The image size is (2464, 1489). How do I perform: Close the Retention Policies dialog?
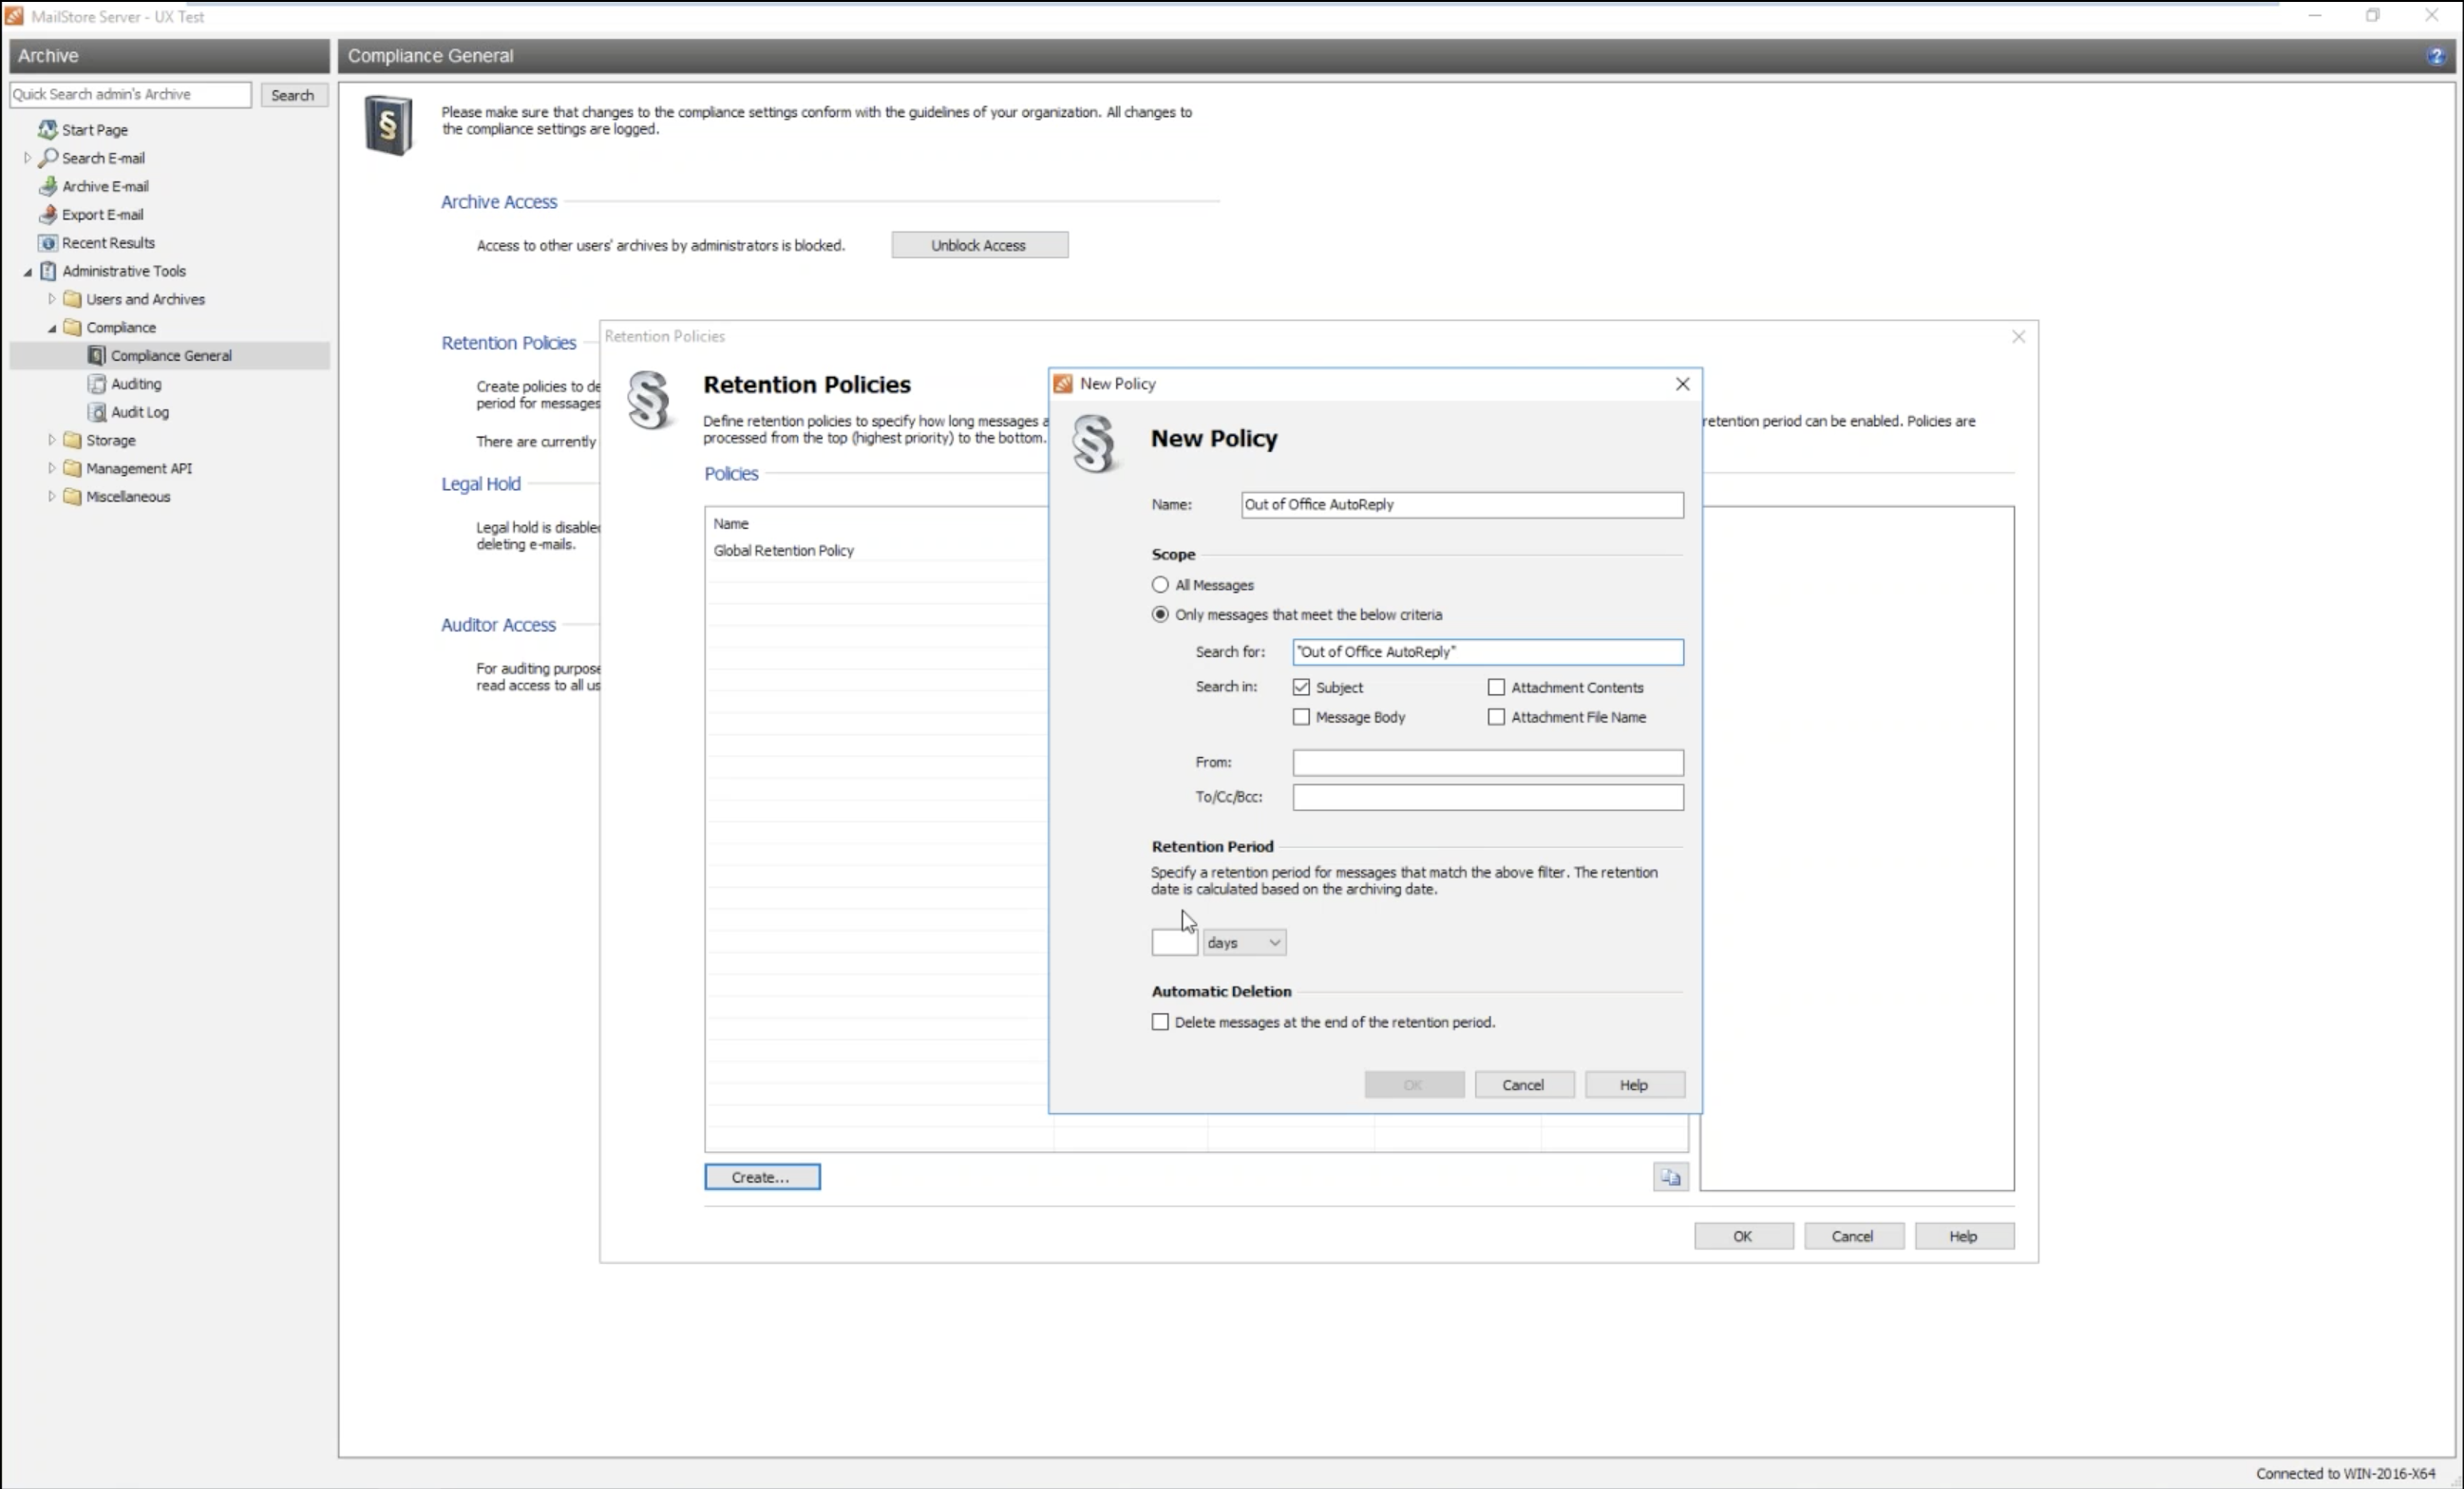[2018, 337]
